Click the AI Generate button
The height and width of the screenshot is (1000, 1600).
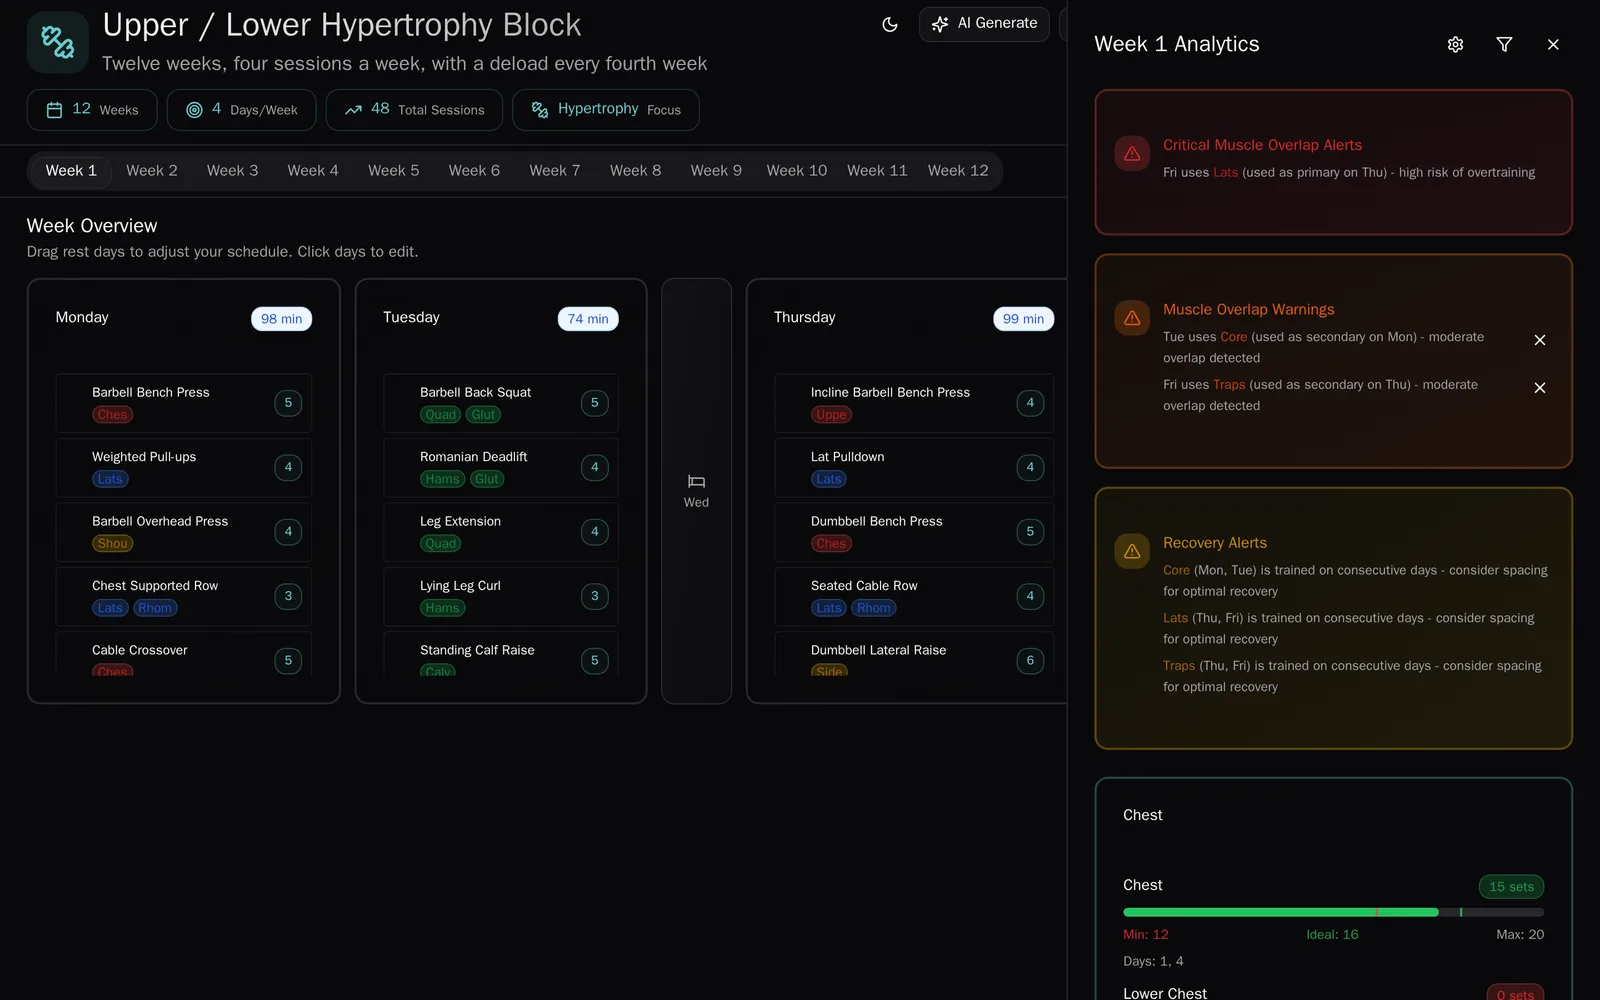984,24
